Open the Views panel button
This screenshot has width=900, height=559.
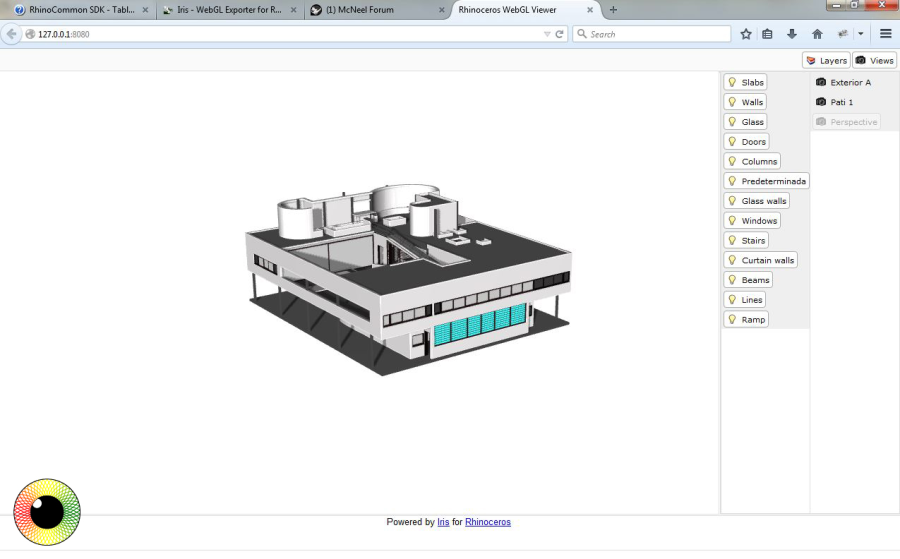(874, 60)
